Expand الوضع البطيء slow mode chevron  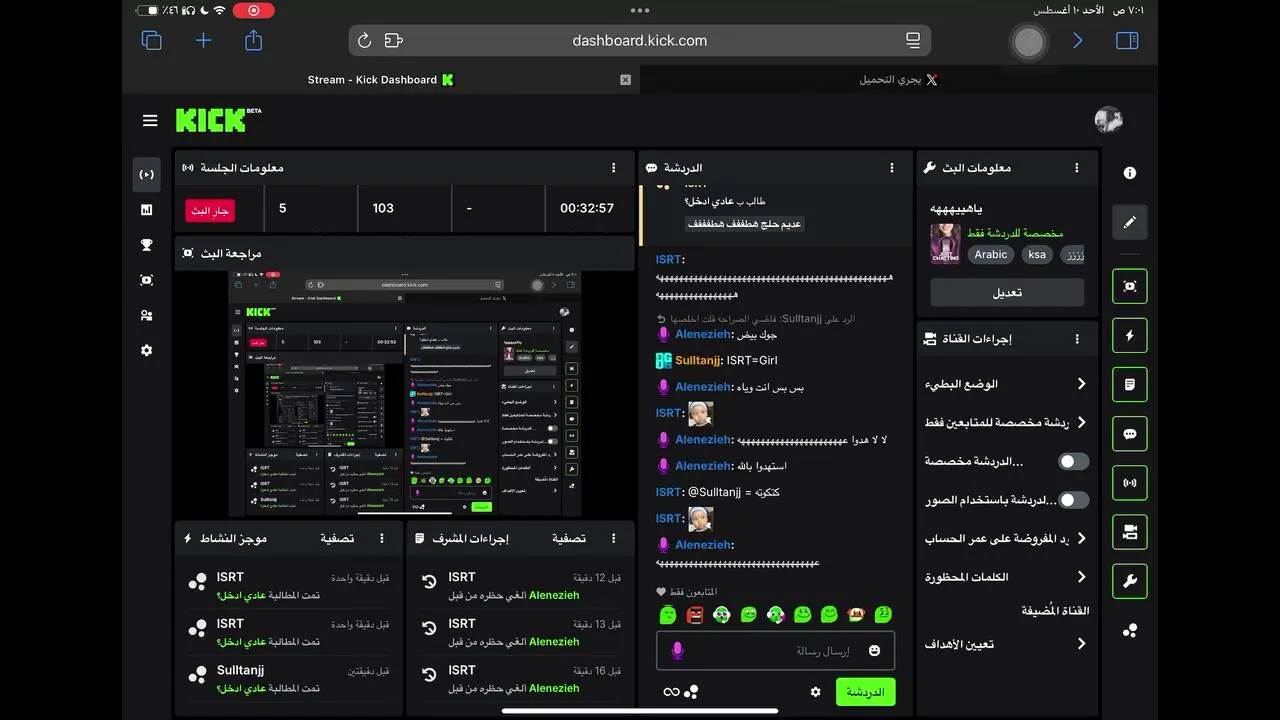(x=1081, y=384)
